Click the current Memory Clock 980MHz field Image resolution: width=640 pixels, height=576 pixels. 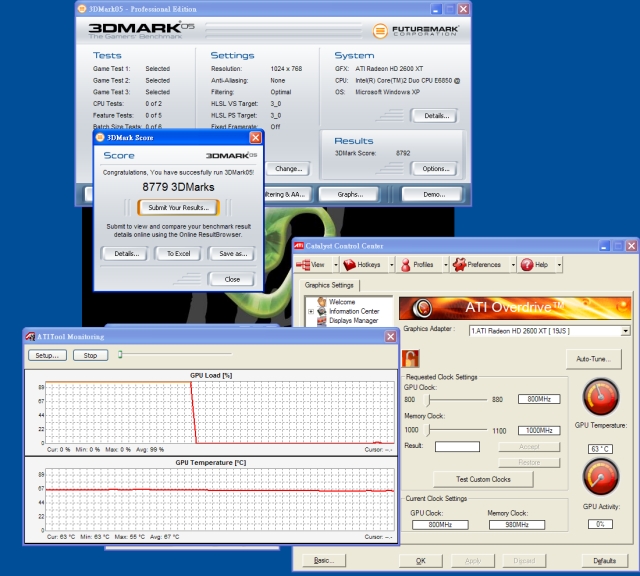[x=517, y=525]
